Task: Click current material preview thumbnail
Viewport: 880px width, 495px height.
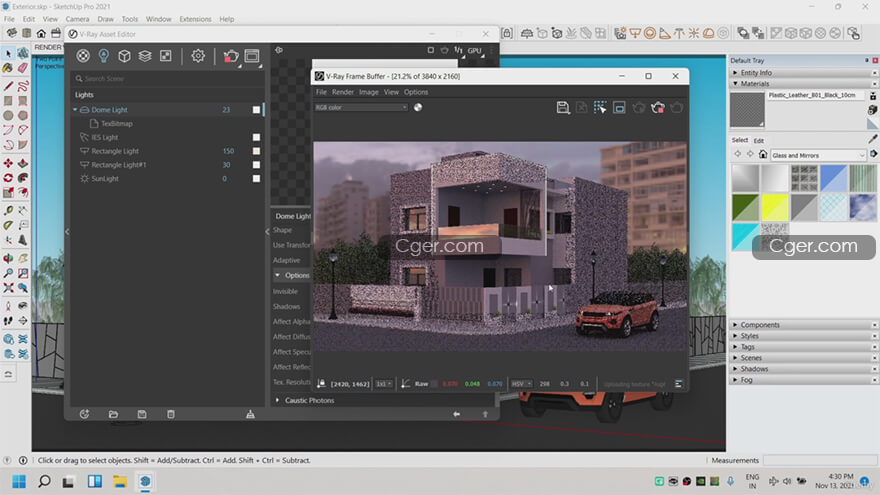Action: [747, 109]
